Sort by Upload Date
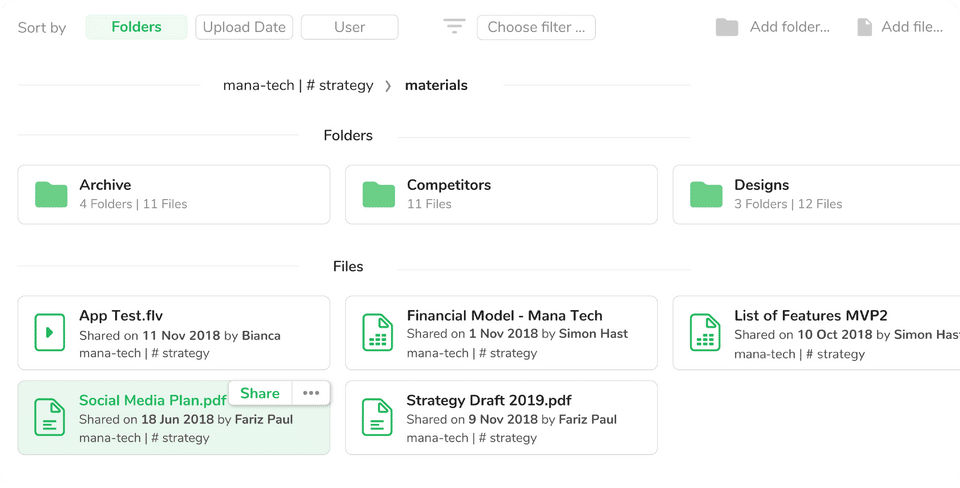This screenshot has width=960, height=488. point(244,27)
